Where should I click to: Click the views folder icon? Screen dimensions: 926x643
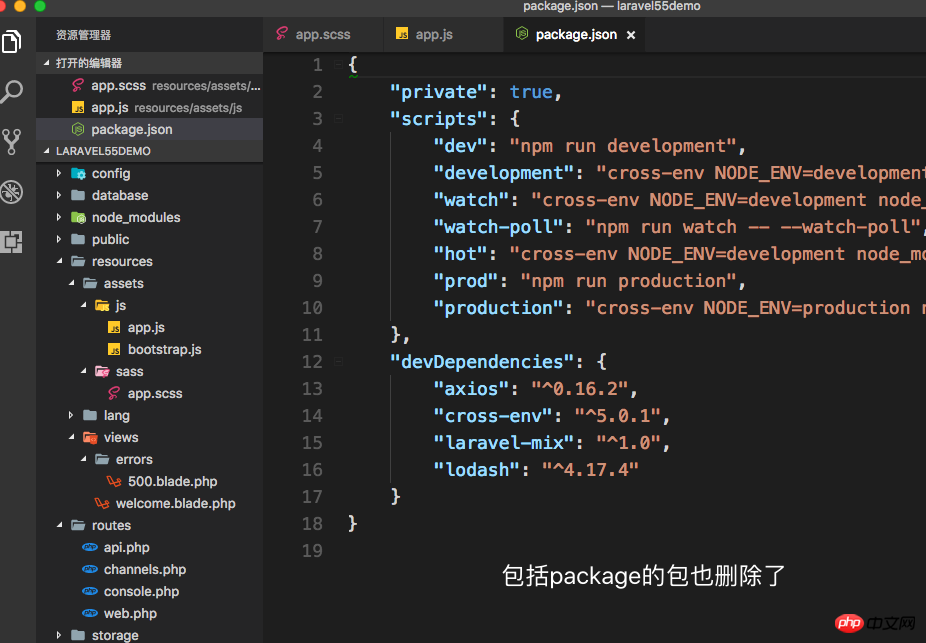[90, 438]
